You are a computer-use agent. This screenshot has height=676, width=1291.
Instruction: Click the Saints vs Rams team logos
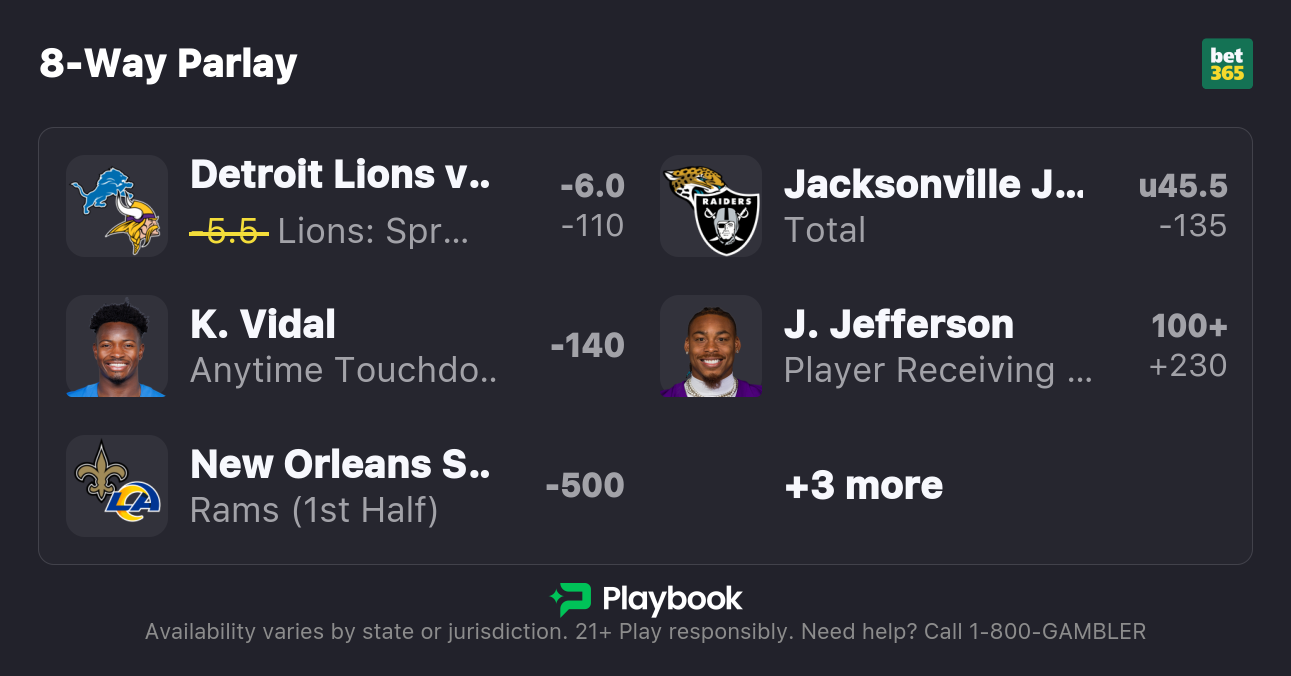(117, 486)
